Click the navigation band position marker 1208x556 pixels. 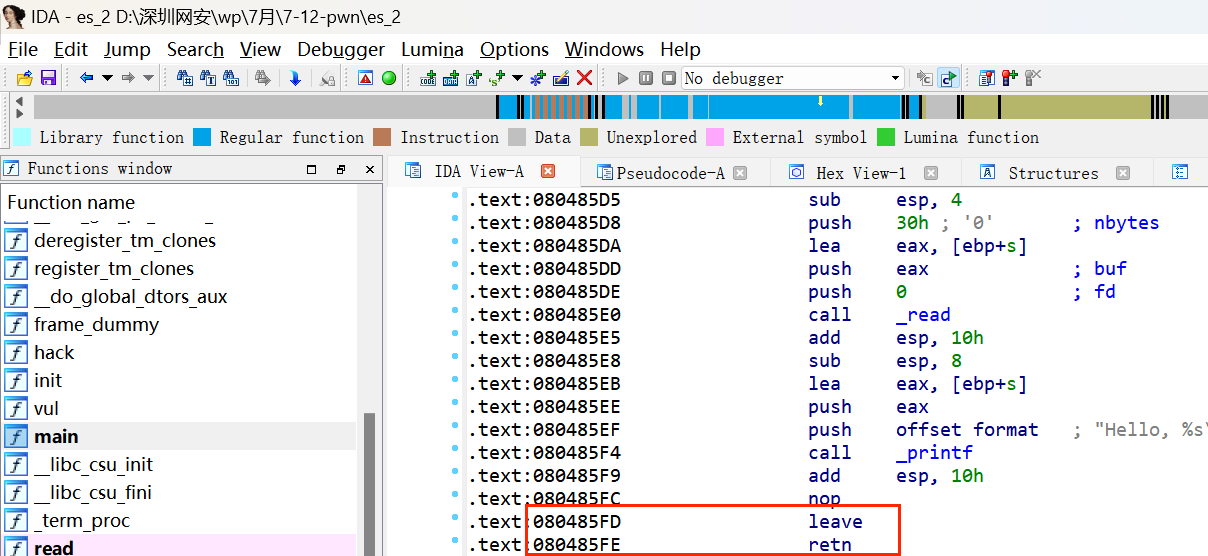point(820,101)
